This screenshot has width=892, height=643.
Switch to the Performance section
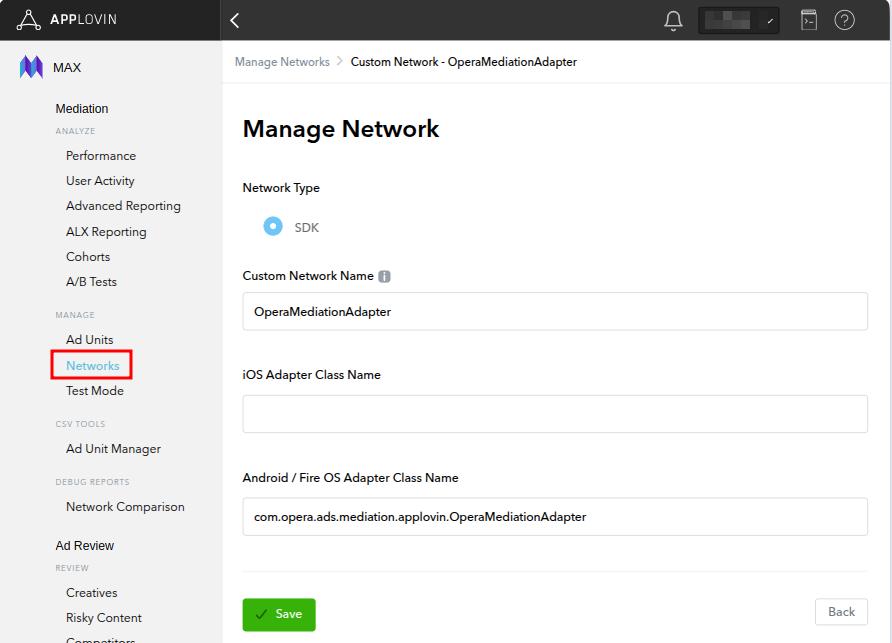(100, 155)
